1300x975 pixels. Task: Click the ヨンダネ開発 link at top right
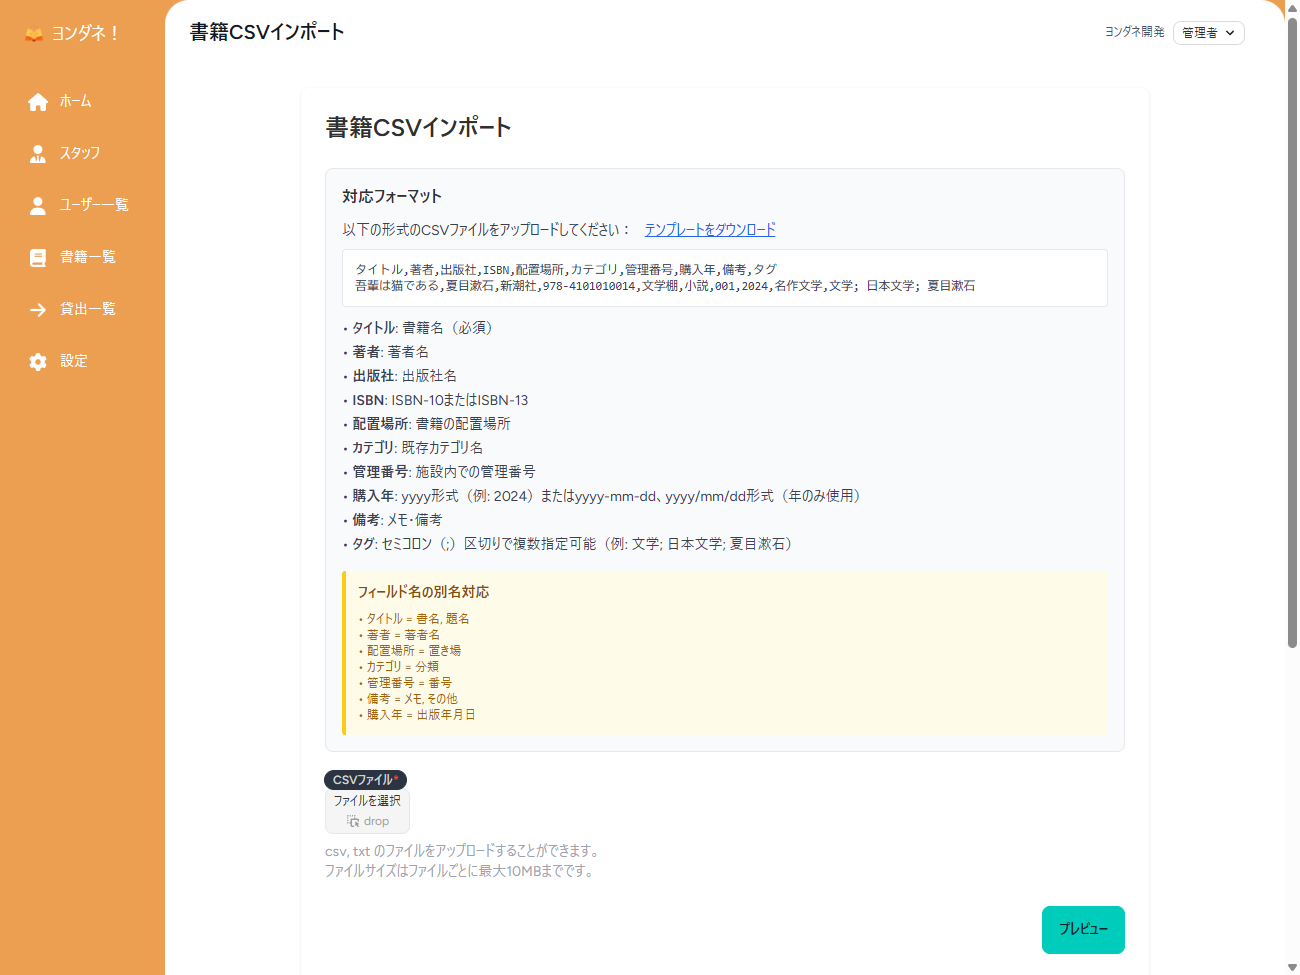coord(1133,31)
